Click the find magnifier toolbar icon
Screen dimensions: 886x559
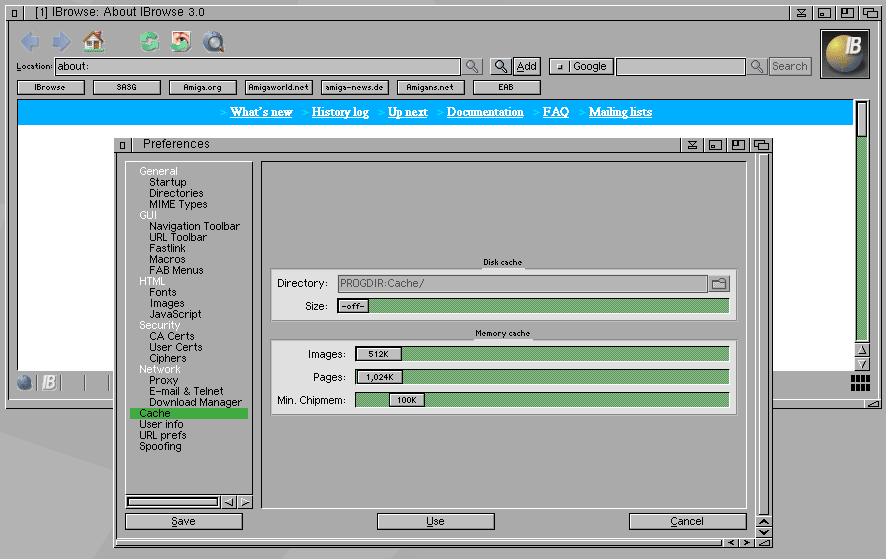[x=213, y=42]
